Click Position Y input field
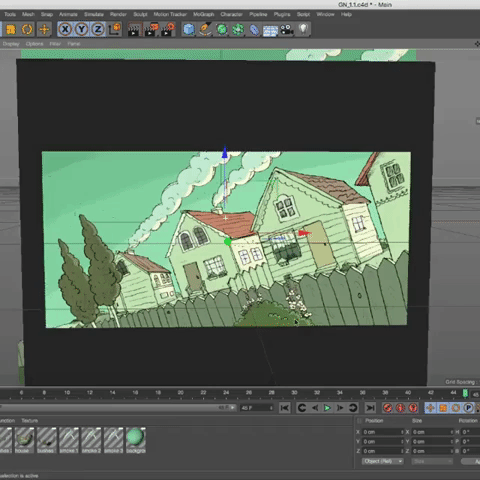480x480 pixels. [x=383, y=442]
